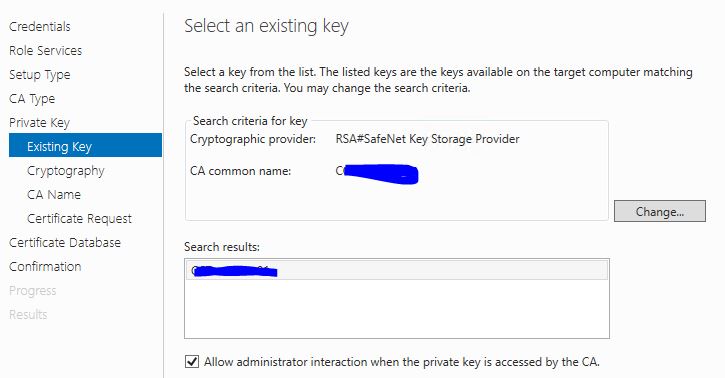Open the Confirmation step

[x=45, y=267]
